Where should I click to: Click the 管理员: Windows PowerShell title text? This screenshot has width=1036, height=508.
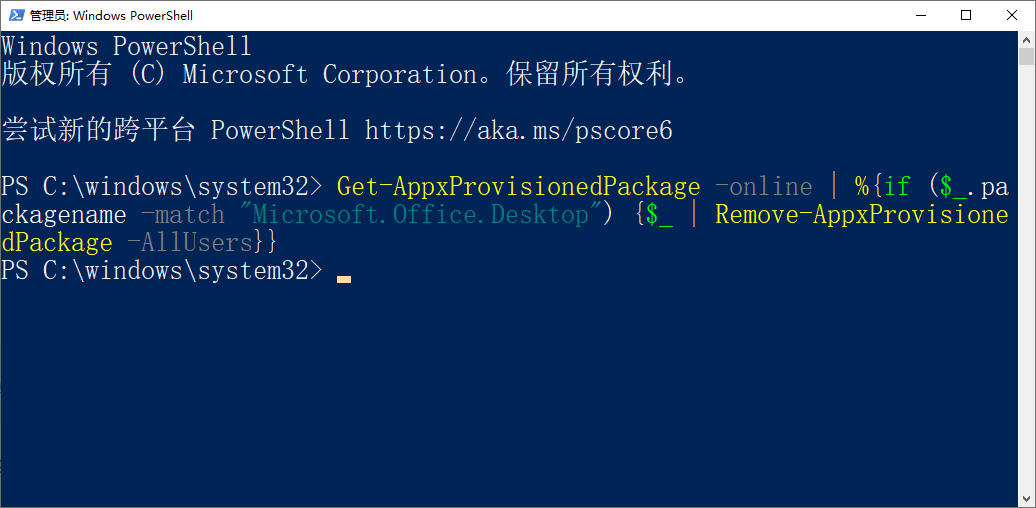(x=111, y=16)
